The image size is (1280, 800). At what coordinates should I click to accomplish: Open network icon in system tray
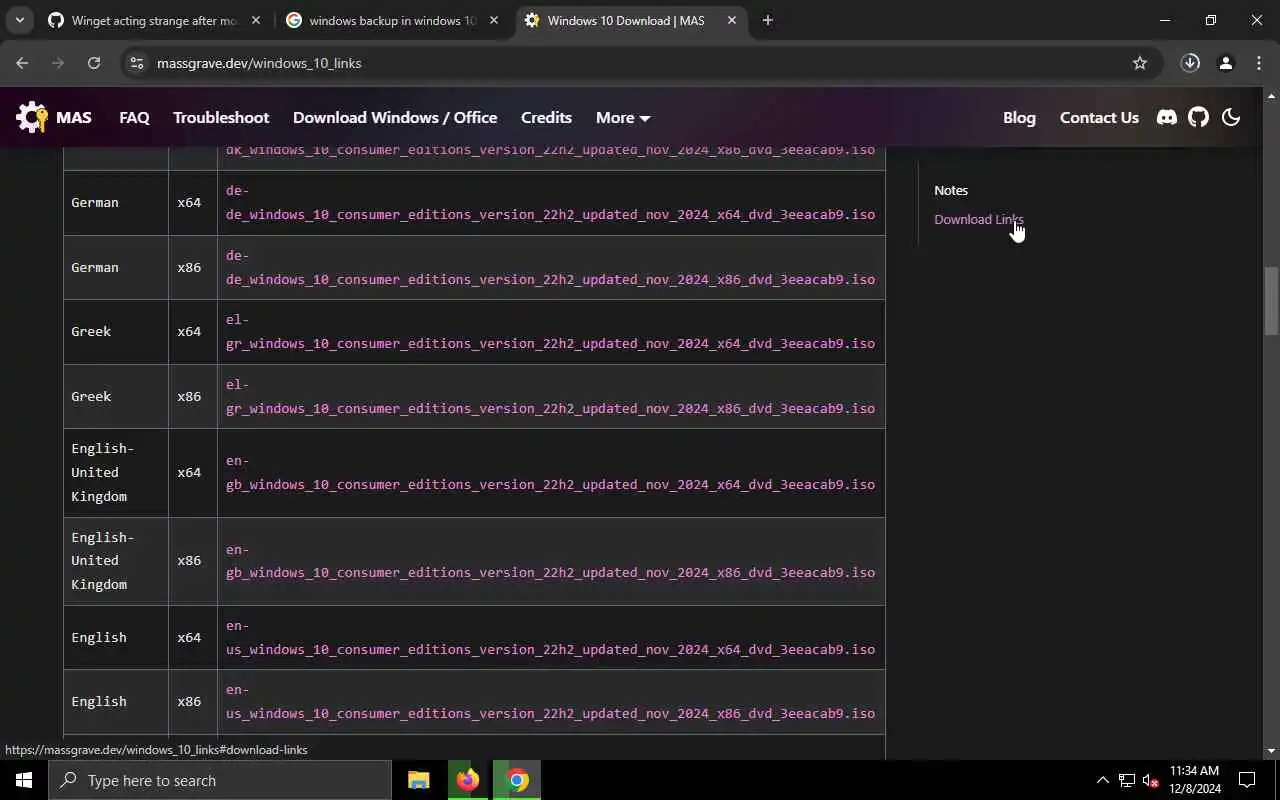coord(1126,780)
